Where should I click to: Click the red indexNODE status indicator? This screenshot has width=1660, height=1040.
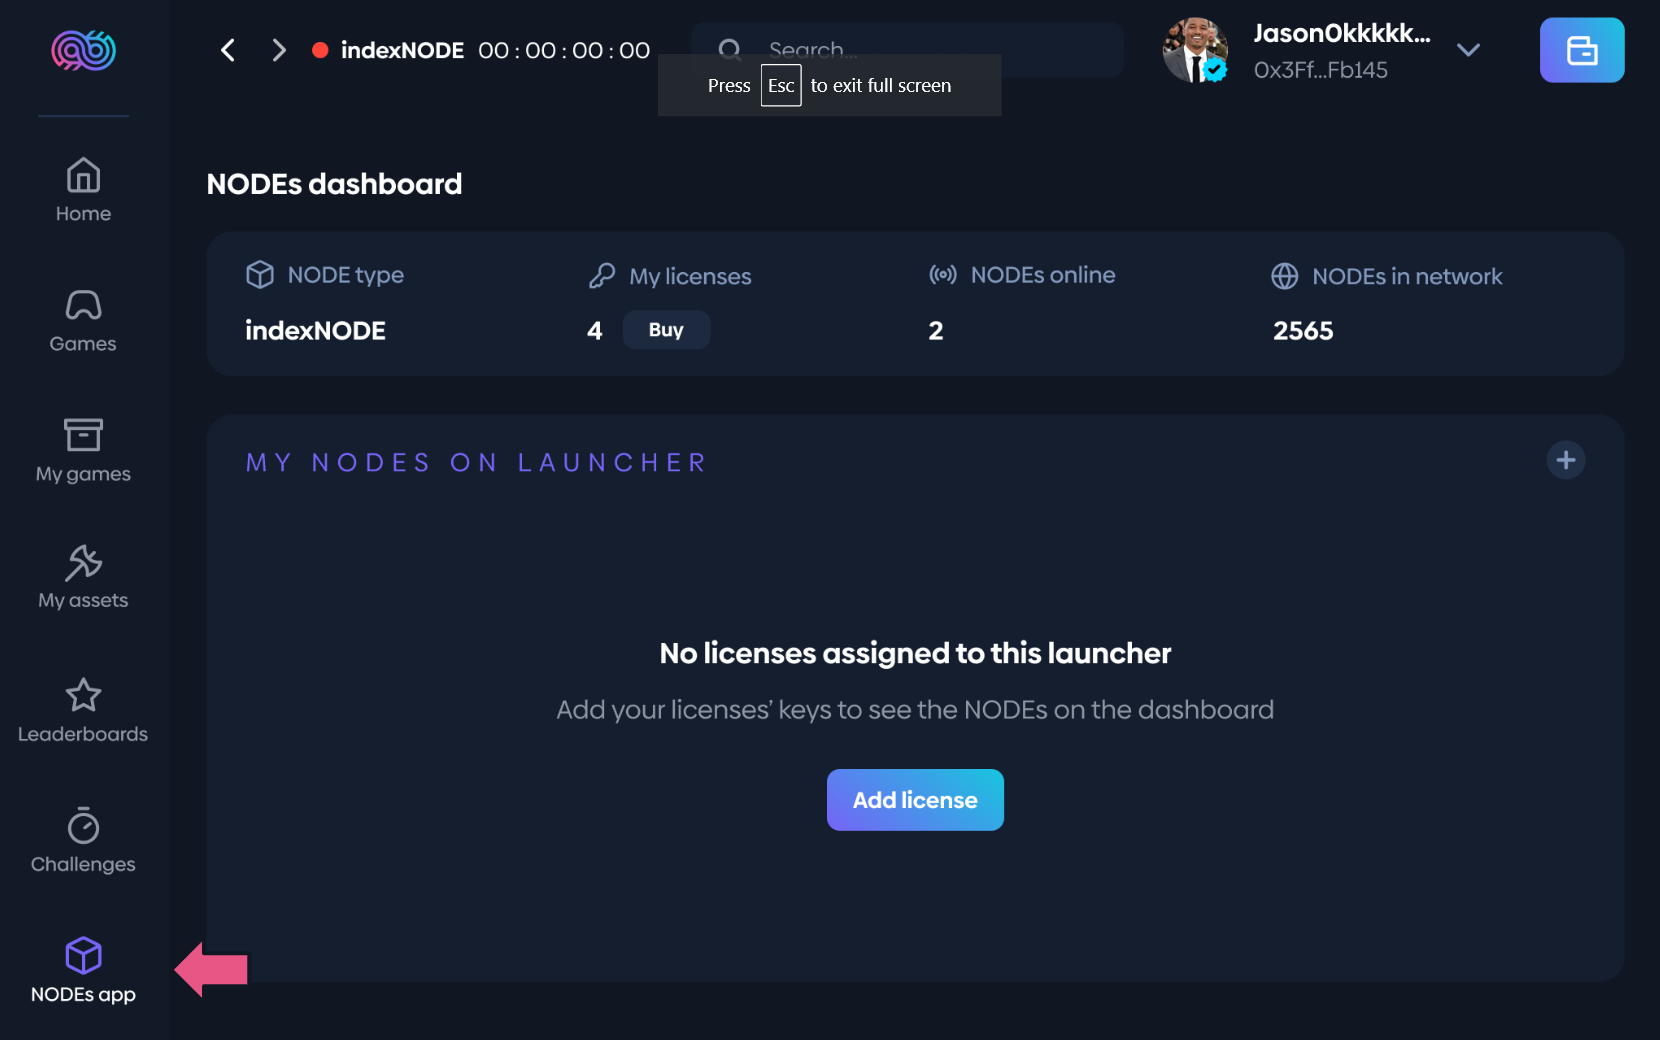(320, 50)
